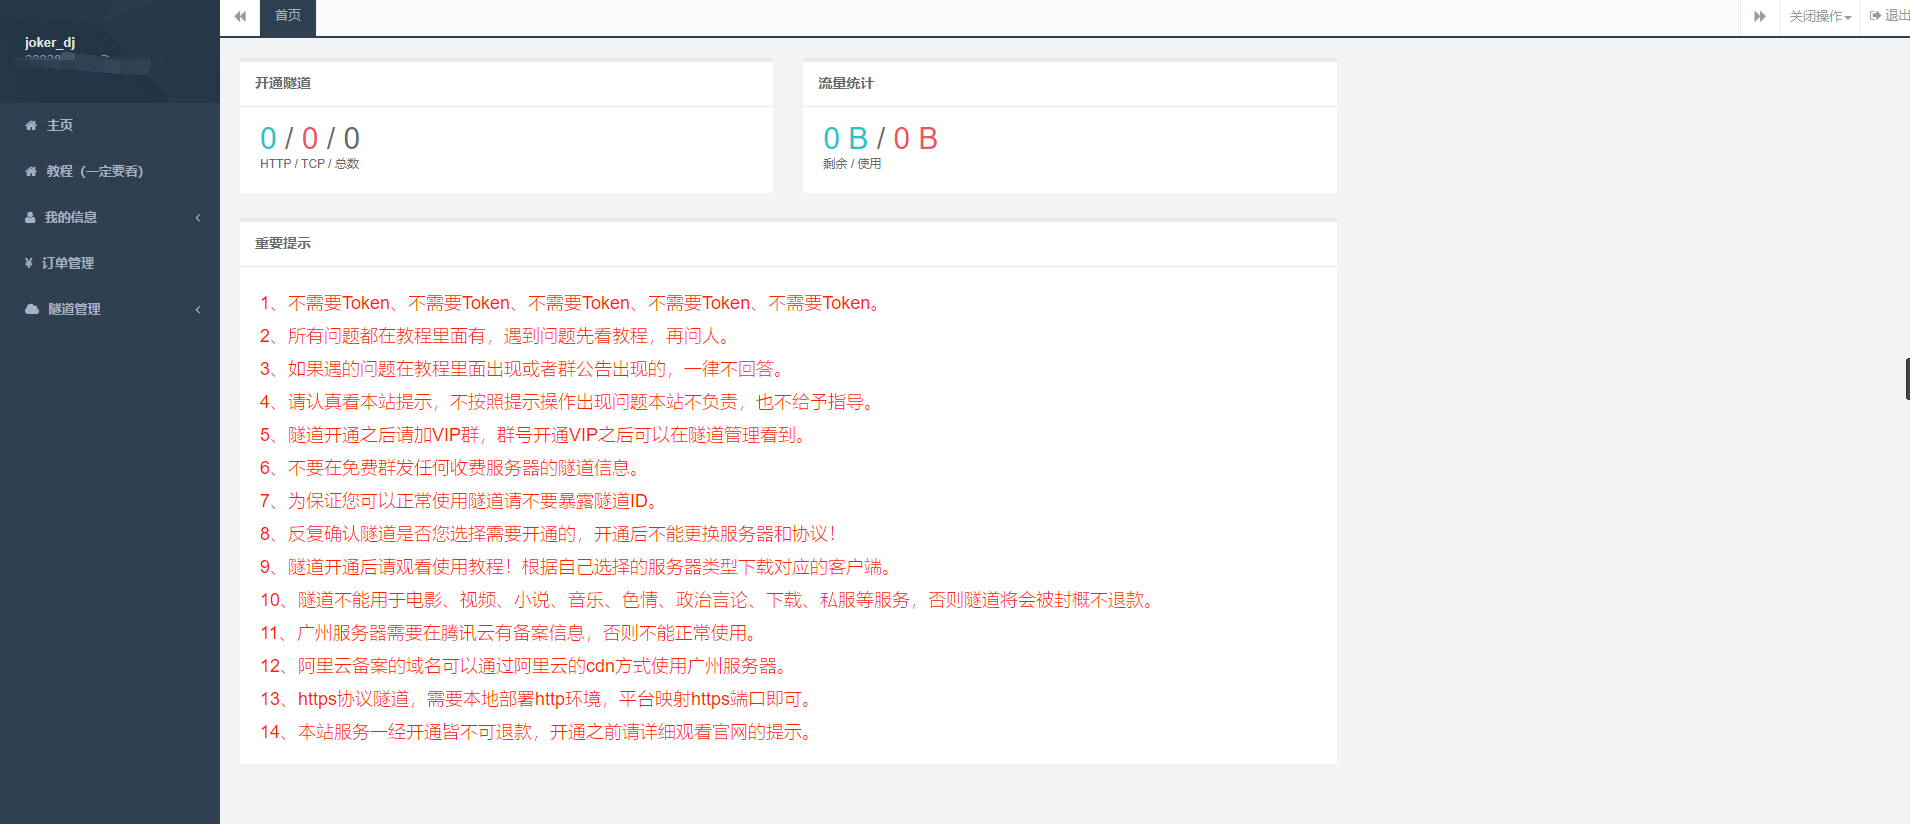1910x824 pixels.
Task: Click the icon beside 教程 (一定要看)
Action: point(31,171)
